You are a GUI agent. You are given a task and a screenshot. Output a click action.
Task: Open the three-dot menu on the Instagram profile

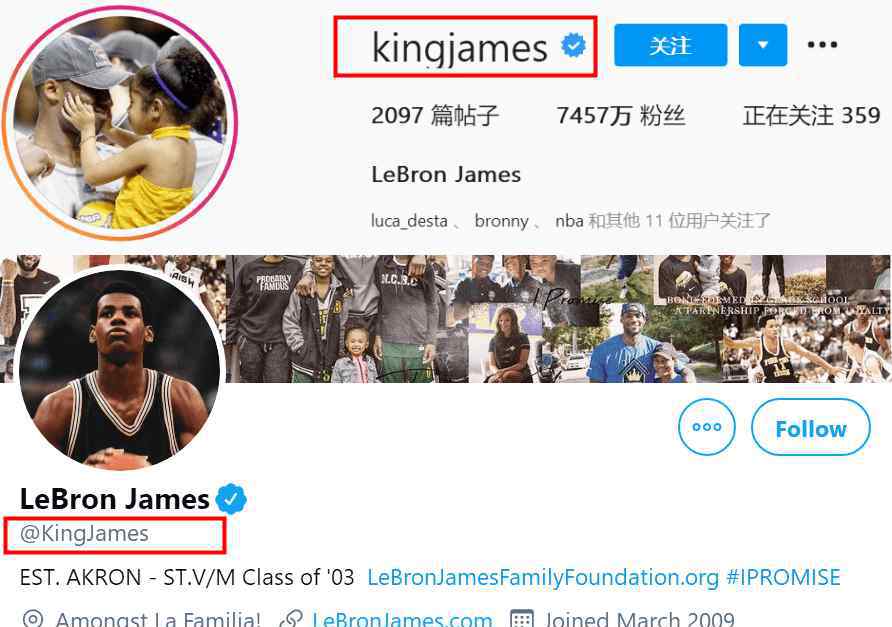[x=823, y=44]
